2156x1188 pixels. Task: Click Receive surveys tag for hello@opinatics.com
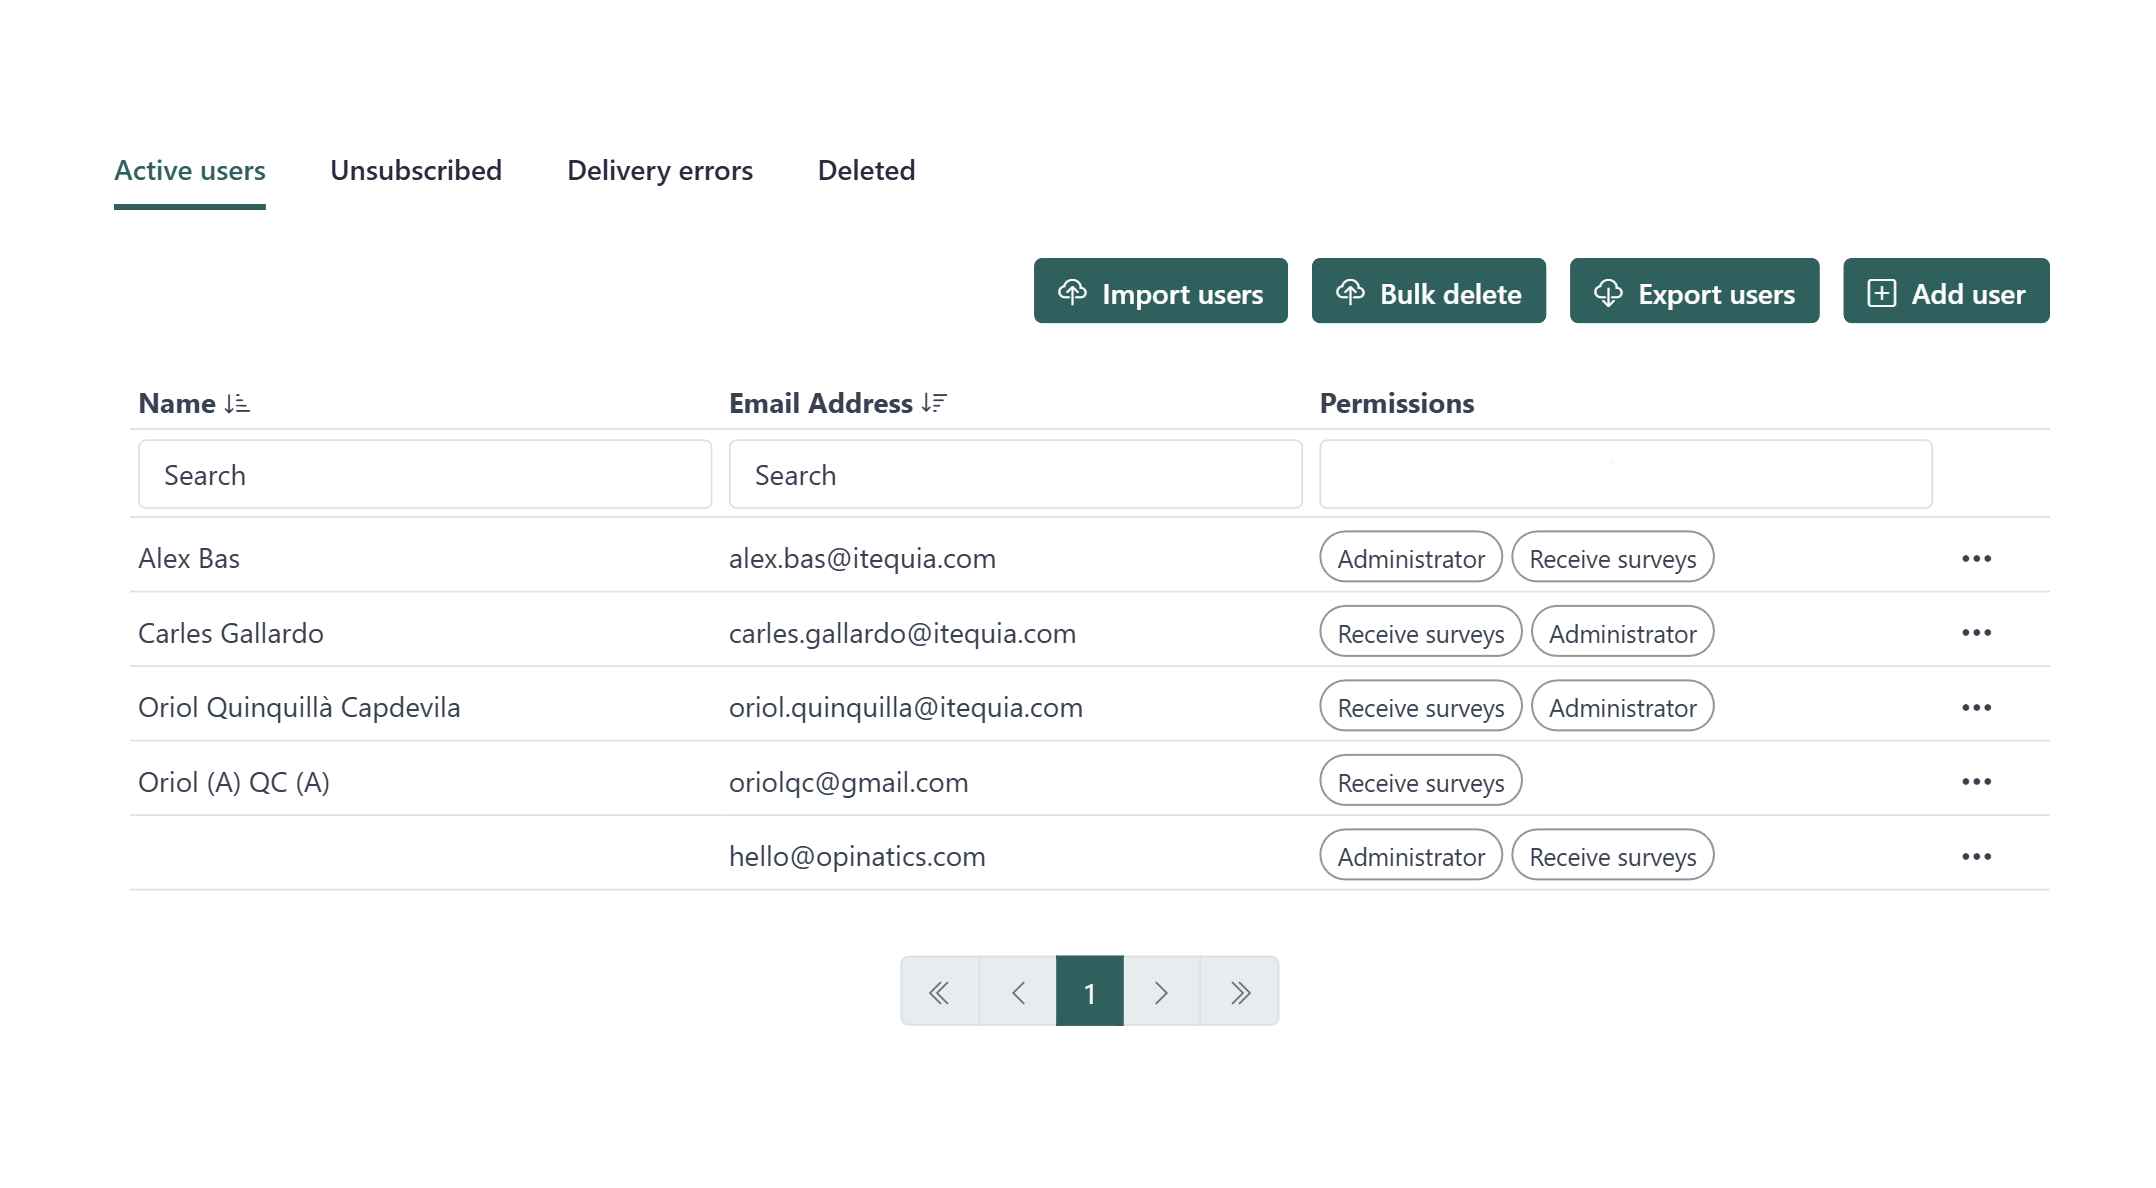click(x=1613, y=856)
